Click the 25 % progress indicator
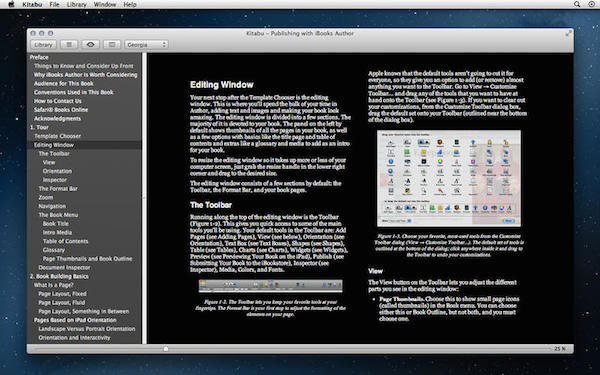This screenshot has width=600, height=375. tap(560, 349)
